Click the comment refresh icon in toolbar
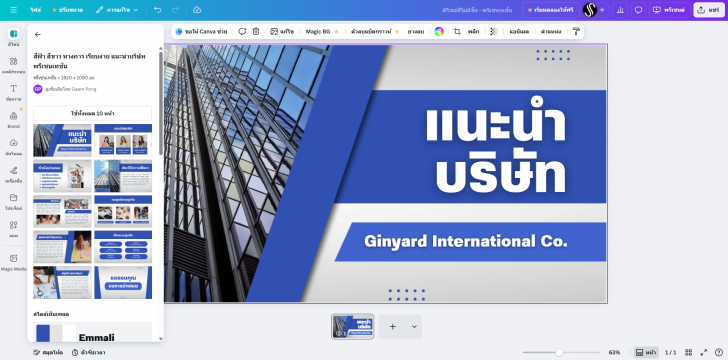Image resolution: width=728 pixels, height=360 pixels. click(242, 32)
